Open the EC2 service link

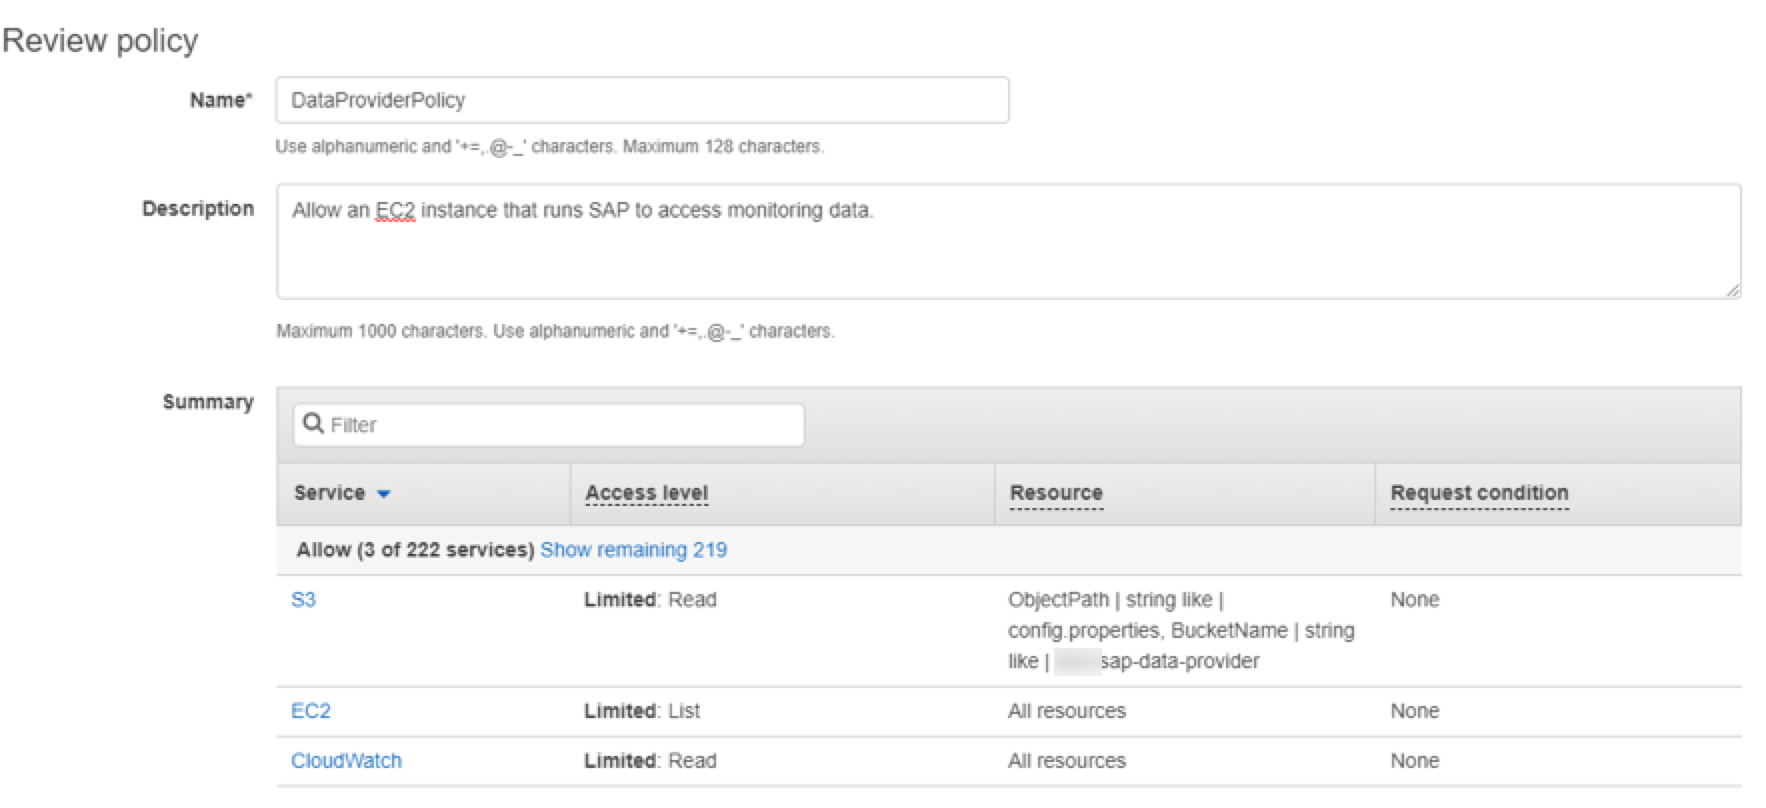310,711
